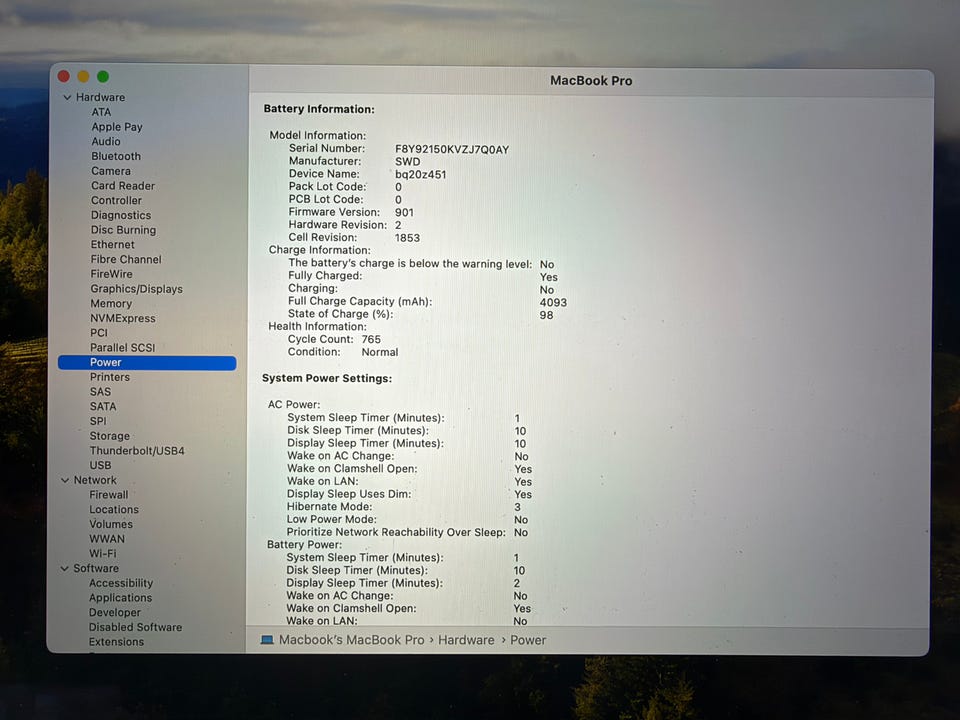Select Memory in the Hardware list
This screenshot has height=720, width=960.
point(111,304)
